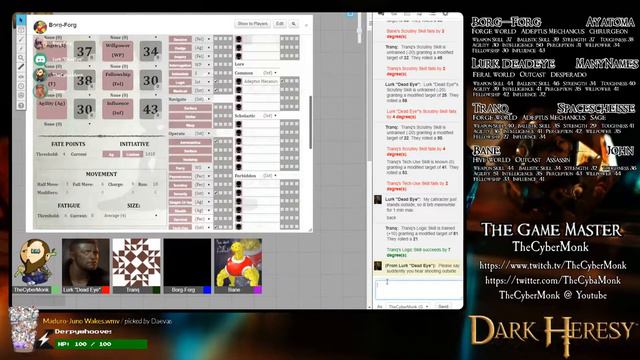The width and height of the screenshot is (640, 360).
Task: Click the Willpower value field showing 34
Action: [x=151, y=51]
